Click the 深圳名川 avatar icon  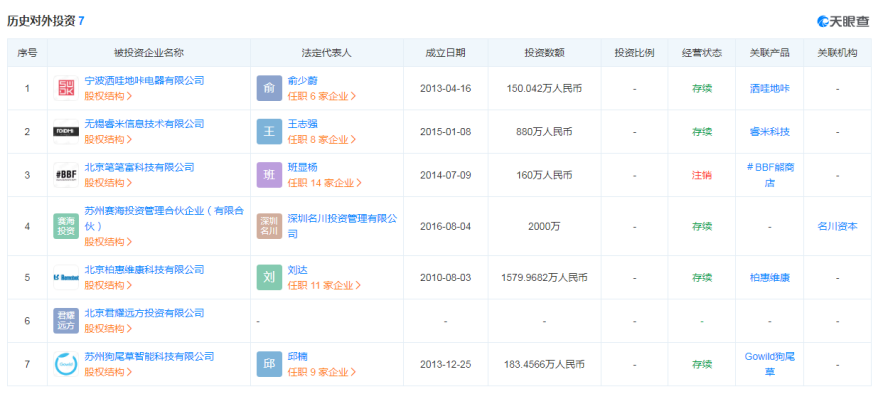[269, 226]
